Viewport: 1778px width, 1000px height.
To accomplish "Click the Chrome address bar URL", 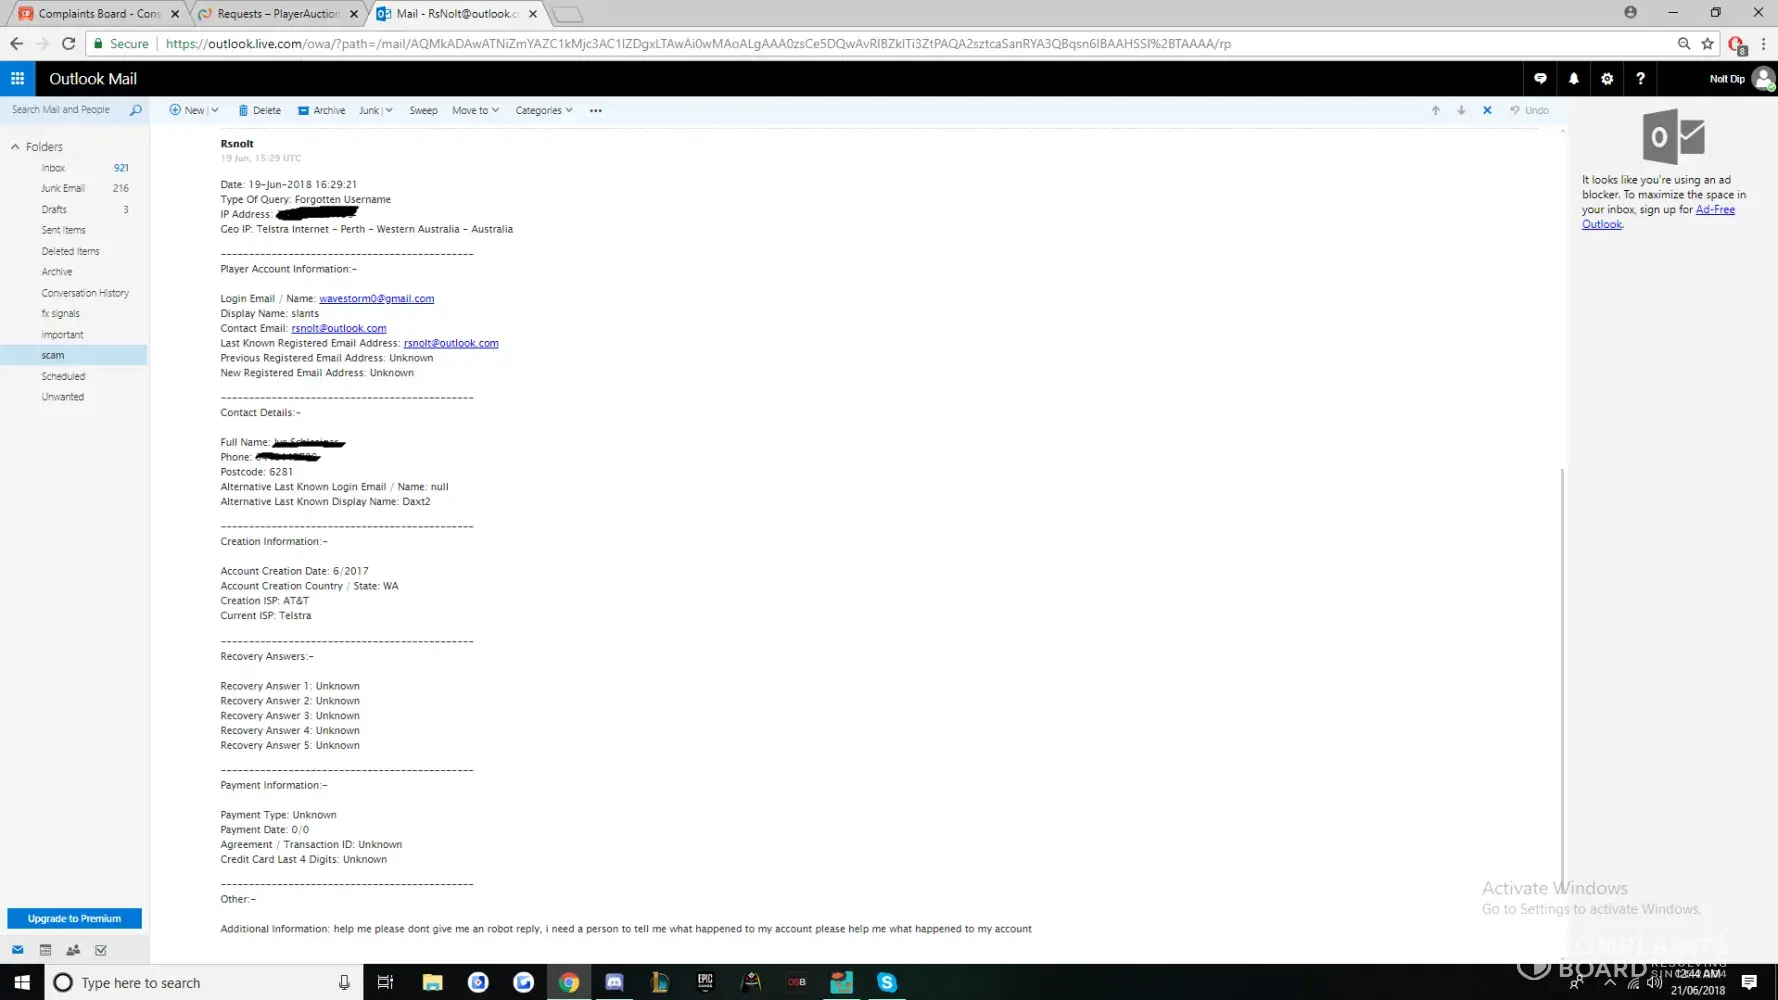I will pyautogui.click(x=698, y=44).
